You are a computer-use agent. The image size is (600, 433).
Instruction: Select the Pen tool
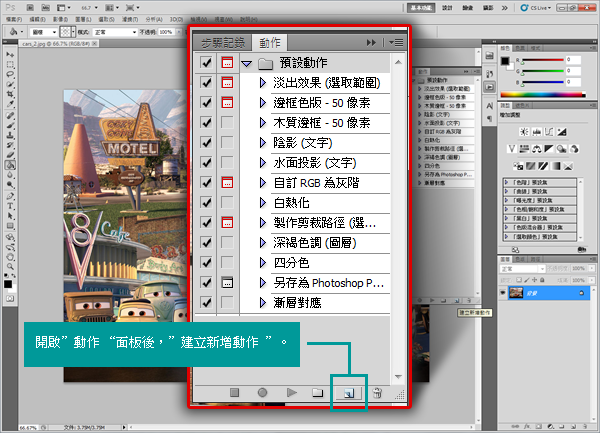[x=10, y=196]
